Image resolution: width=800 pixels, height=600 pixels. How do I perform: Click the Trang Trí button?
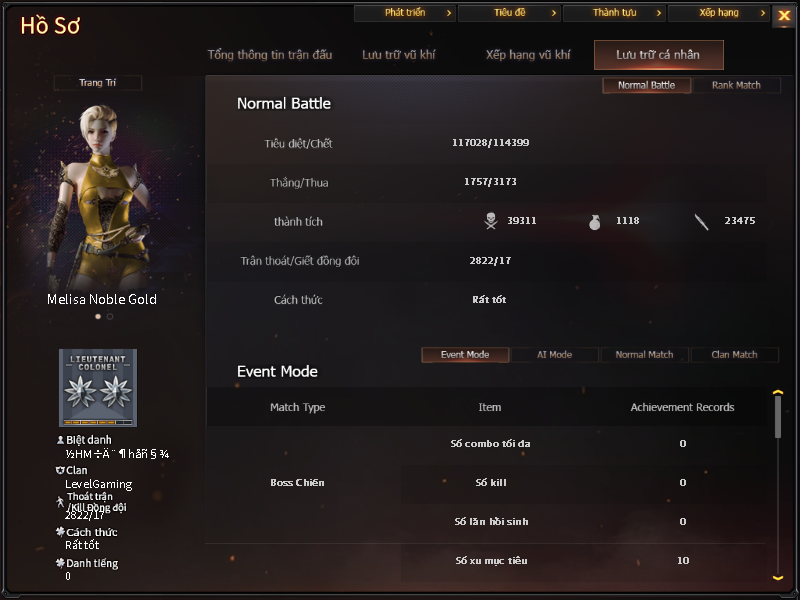click(x=97, y=83)
